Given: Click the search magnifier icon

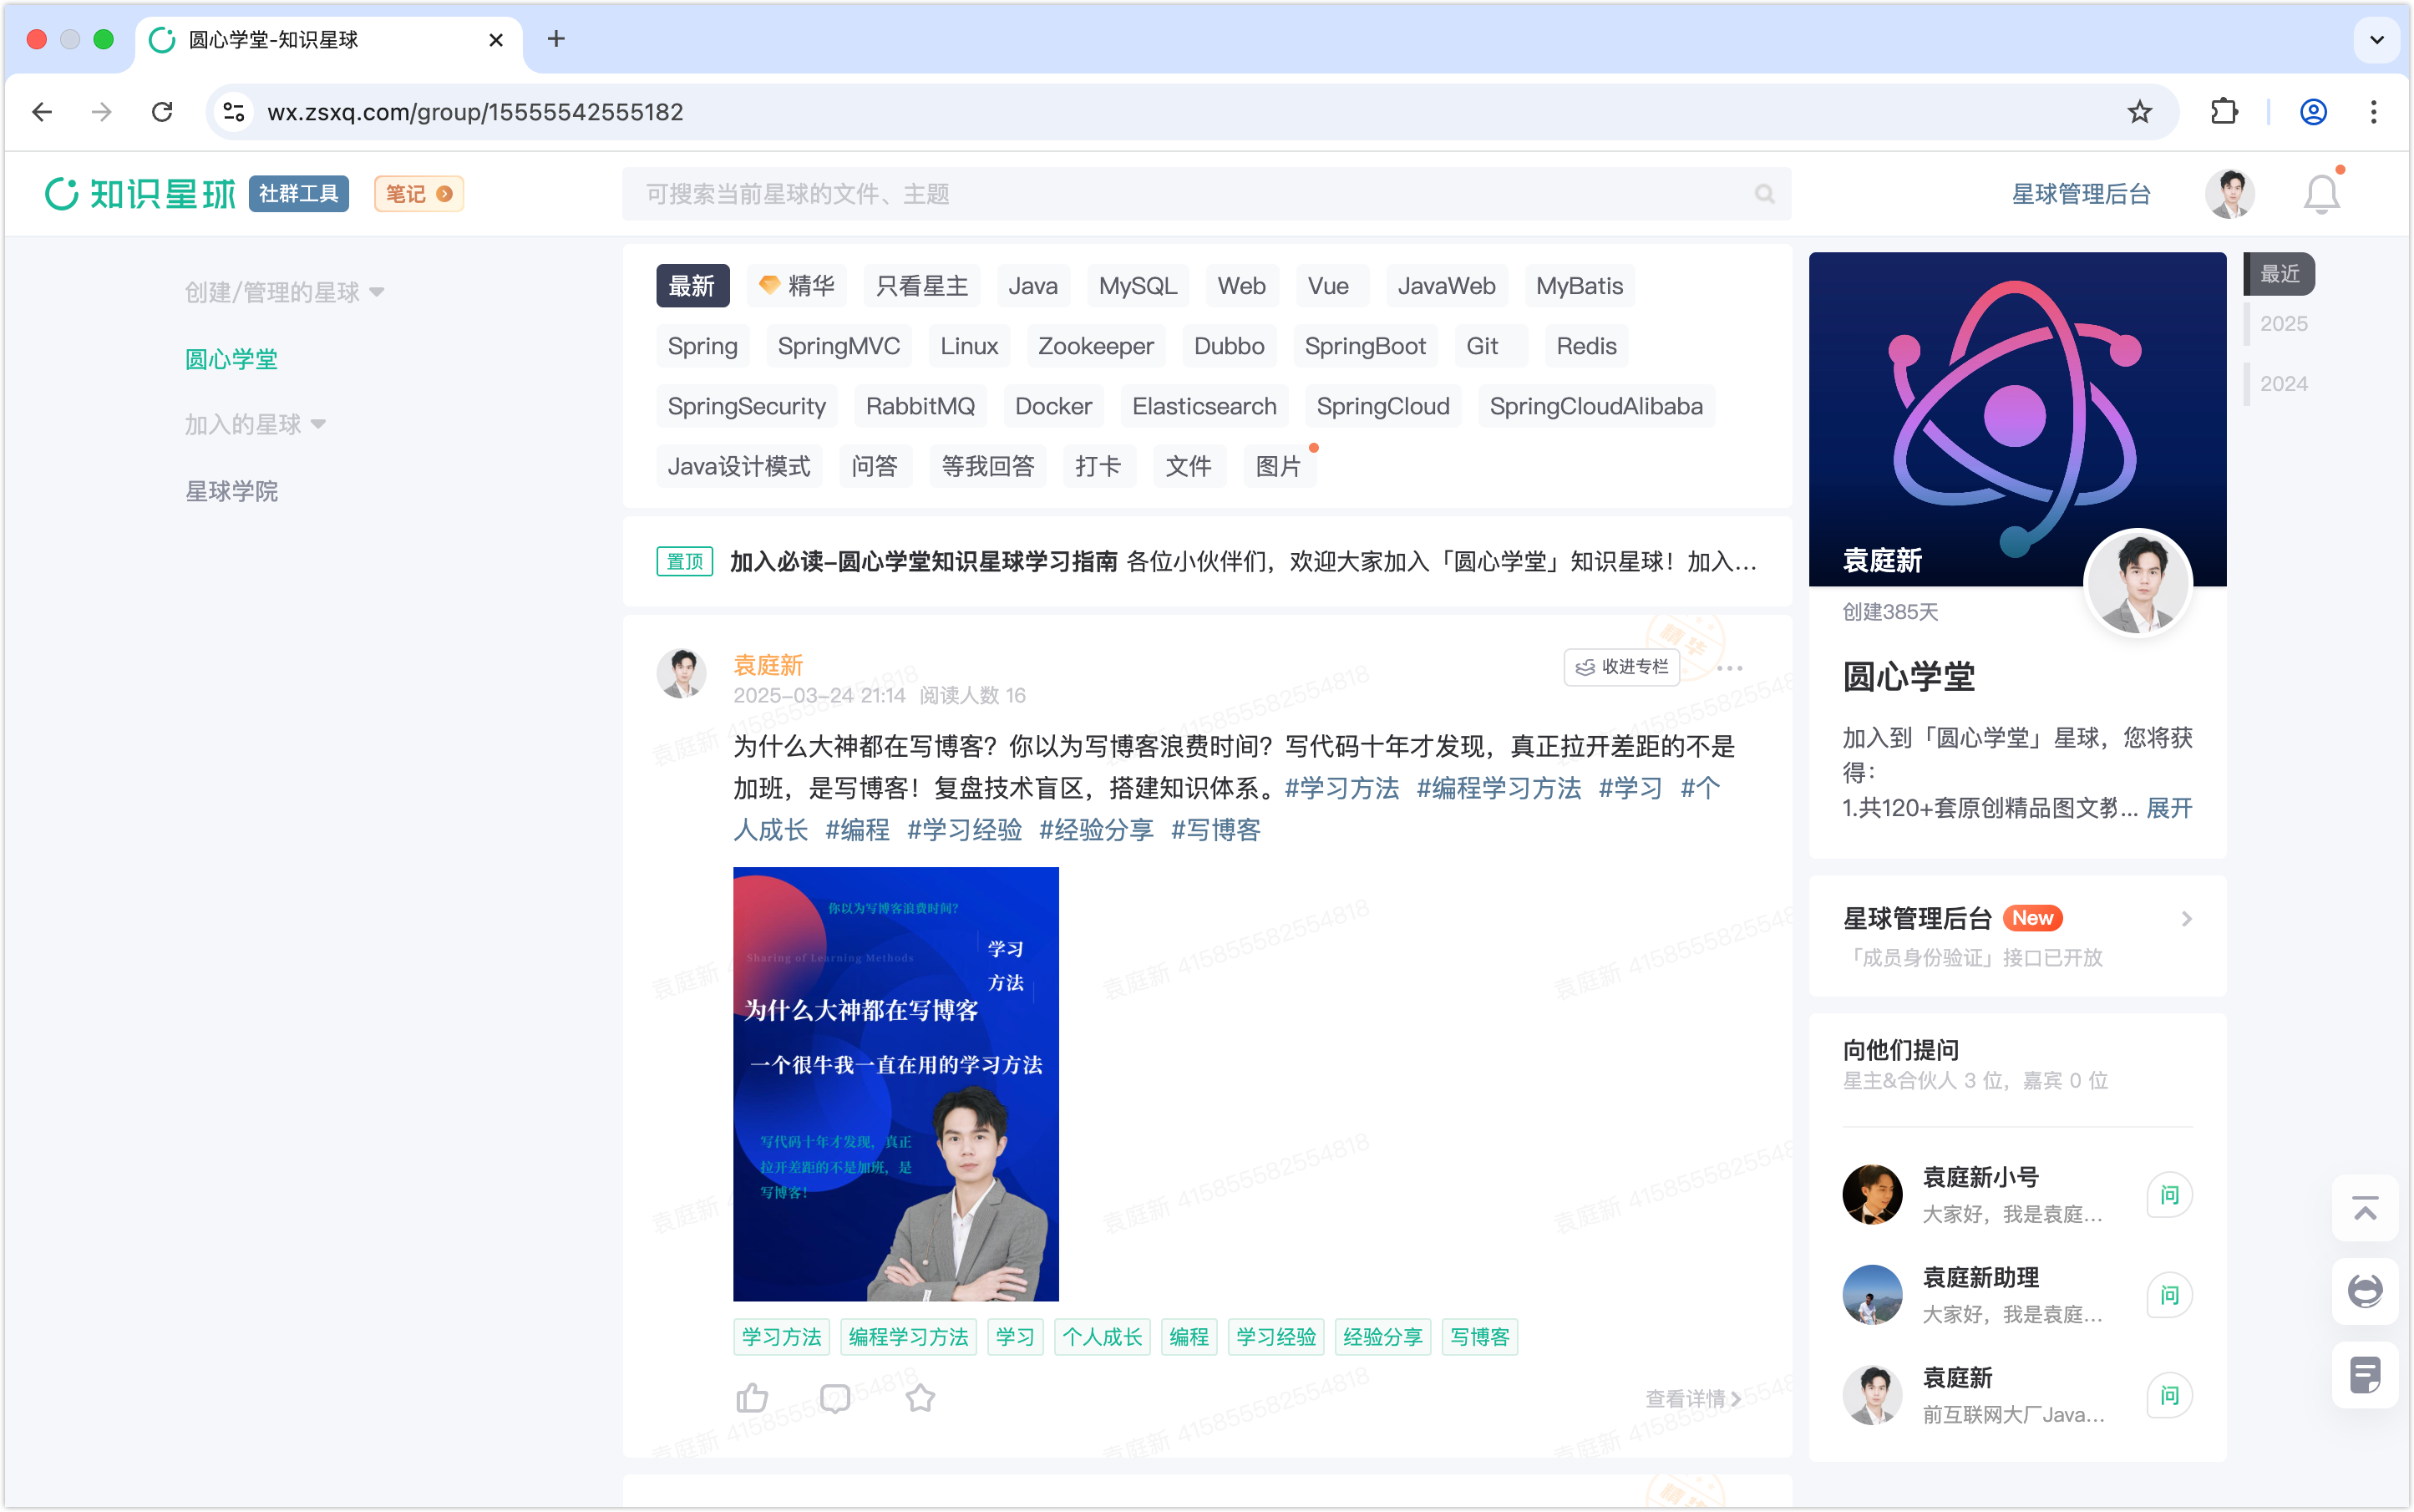Looking at the screenshot, I should (x=1764, y=194).
